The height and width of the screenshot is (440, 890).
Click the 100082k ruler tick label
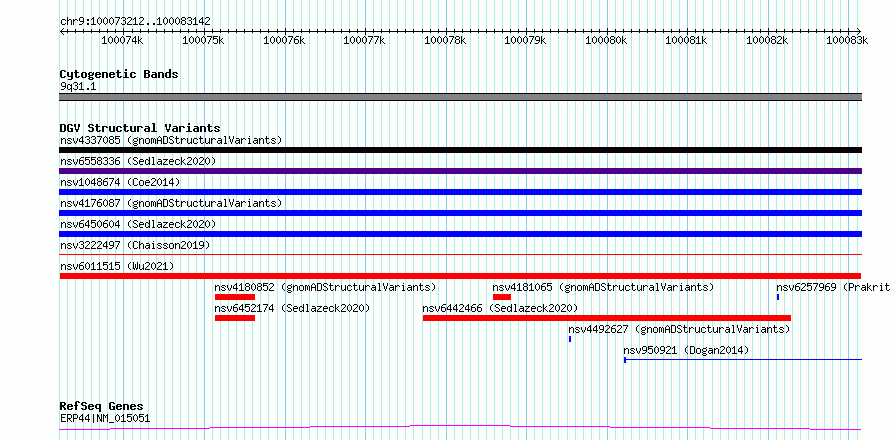(767, 40)
